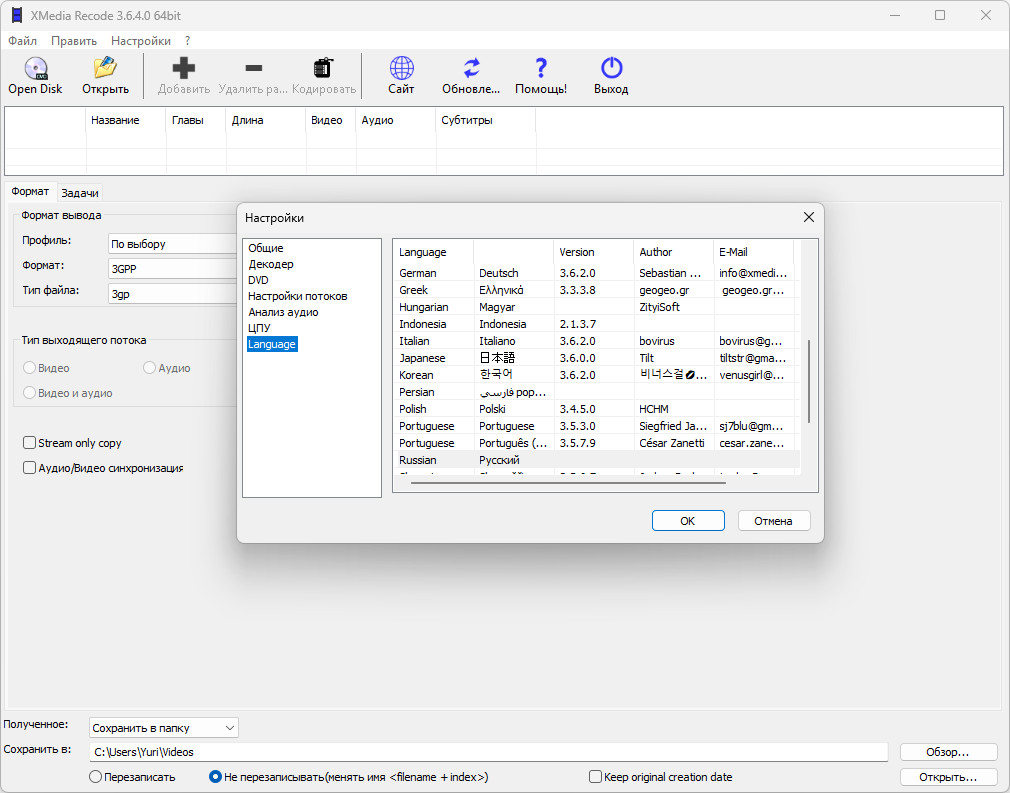Click the Language column header

point(434,252)
